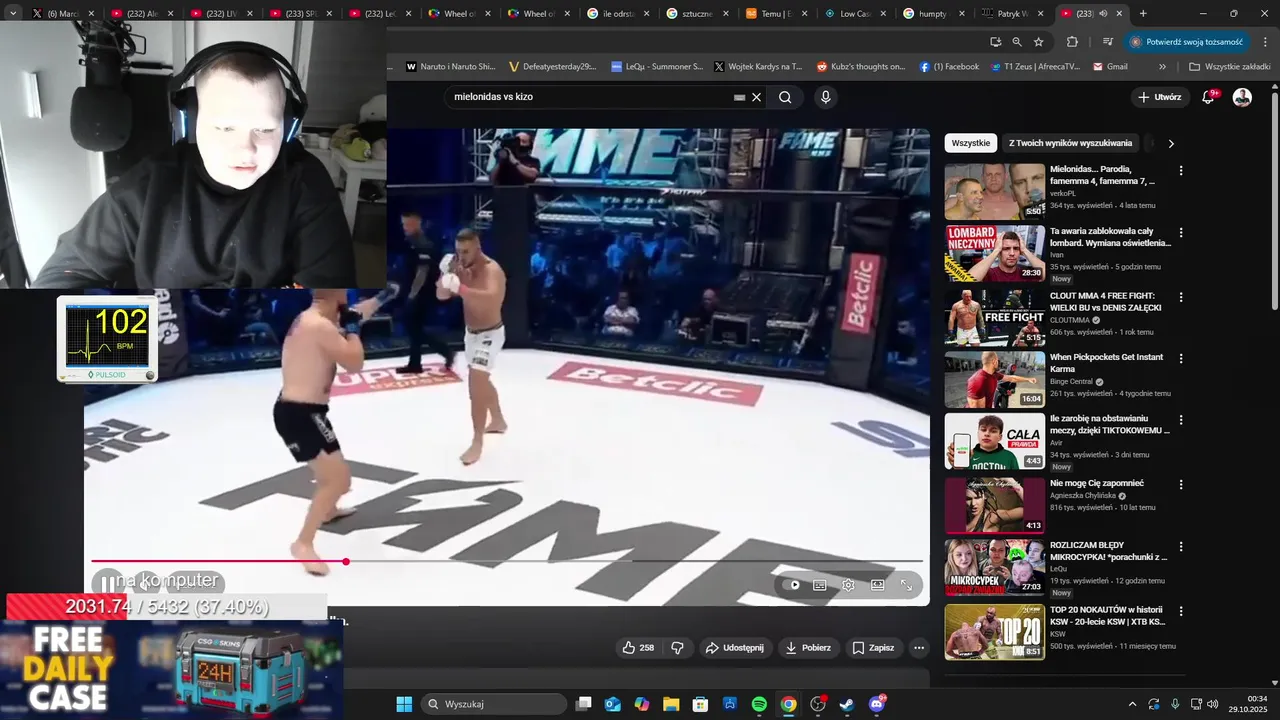Open options for Nie mogę Cię zapomnieć
This screenshot has height=720, width=1280.
pos(1181,484)
